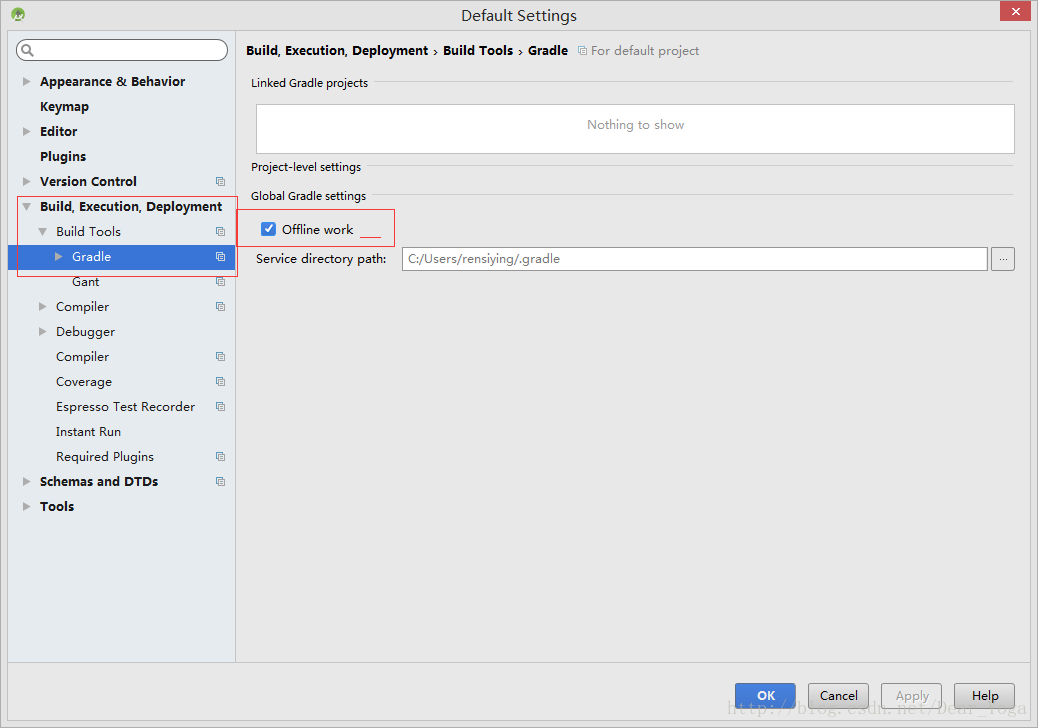Open Required Plugins settings page
This screenshot has height=728, width=1038.
pos(105,457)
